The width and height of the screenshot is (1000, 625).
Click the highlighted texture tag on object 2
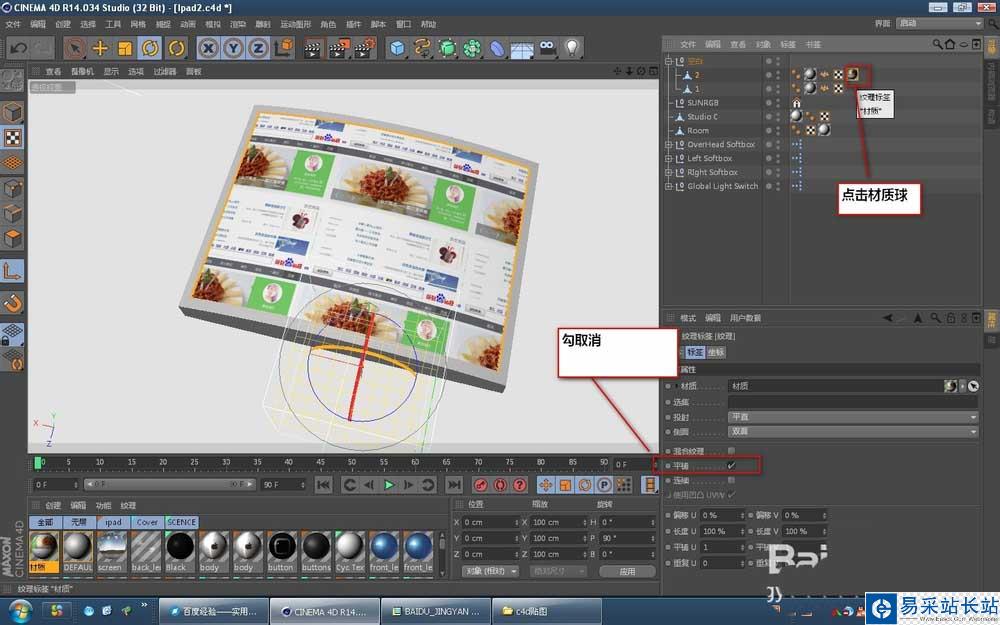[853, 75]
